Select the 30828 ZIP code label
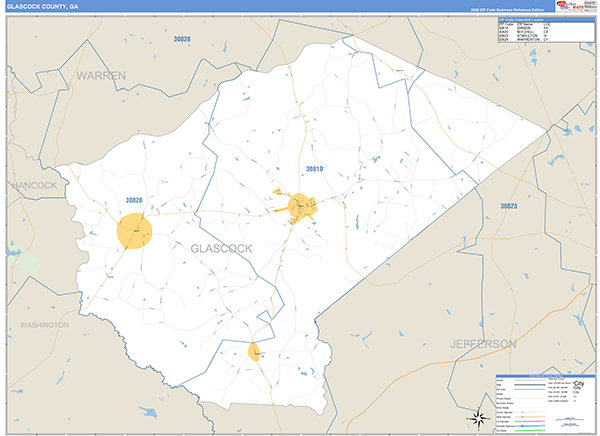The image size is (600, 436). [180, 38]
